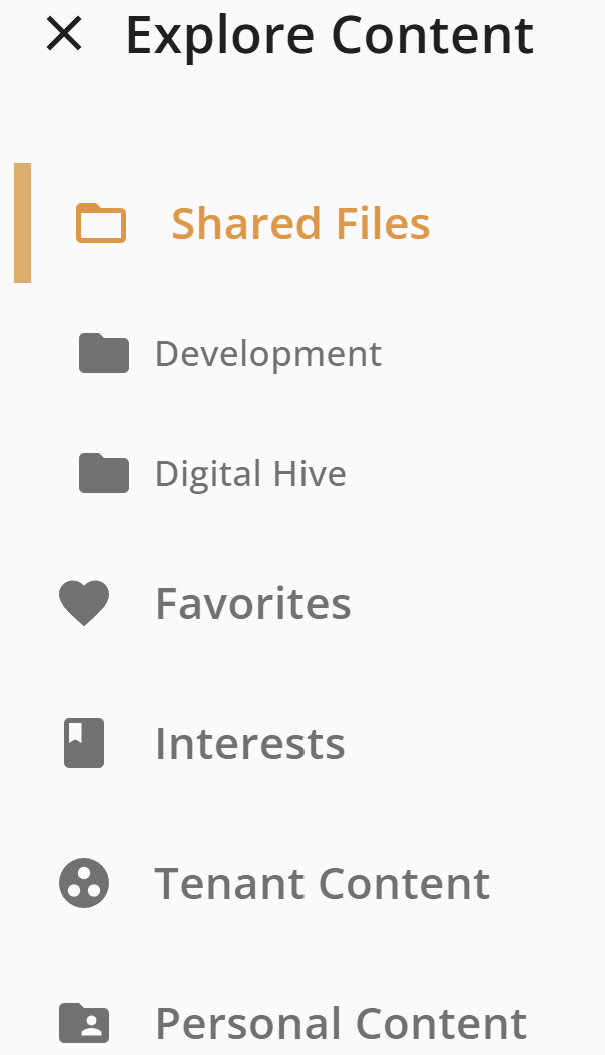Click the Personal Content folder-person icon
Image resolution: width=605 pixels, height=1055 pixels.
click(84, 1023)
